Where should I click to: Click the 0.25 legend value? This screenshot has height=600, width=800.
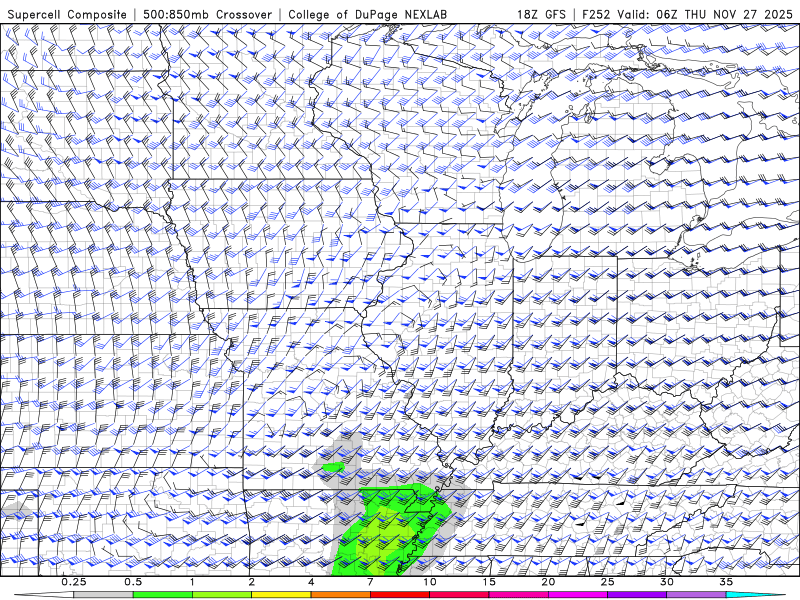[x=74, y=582]
